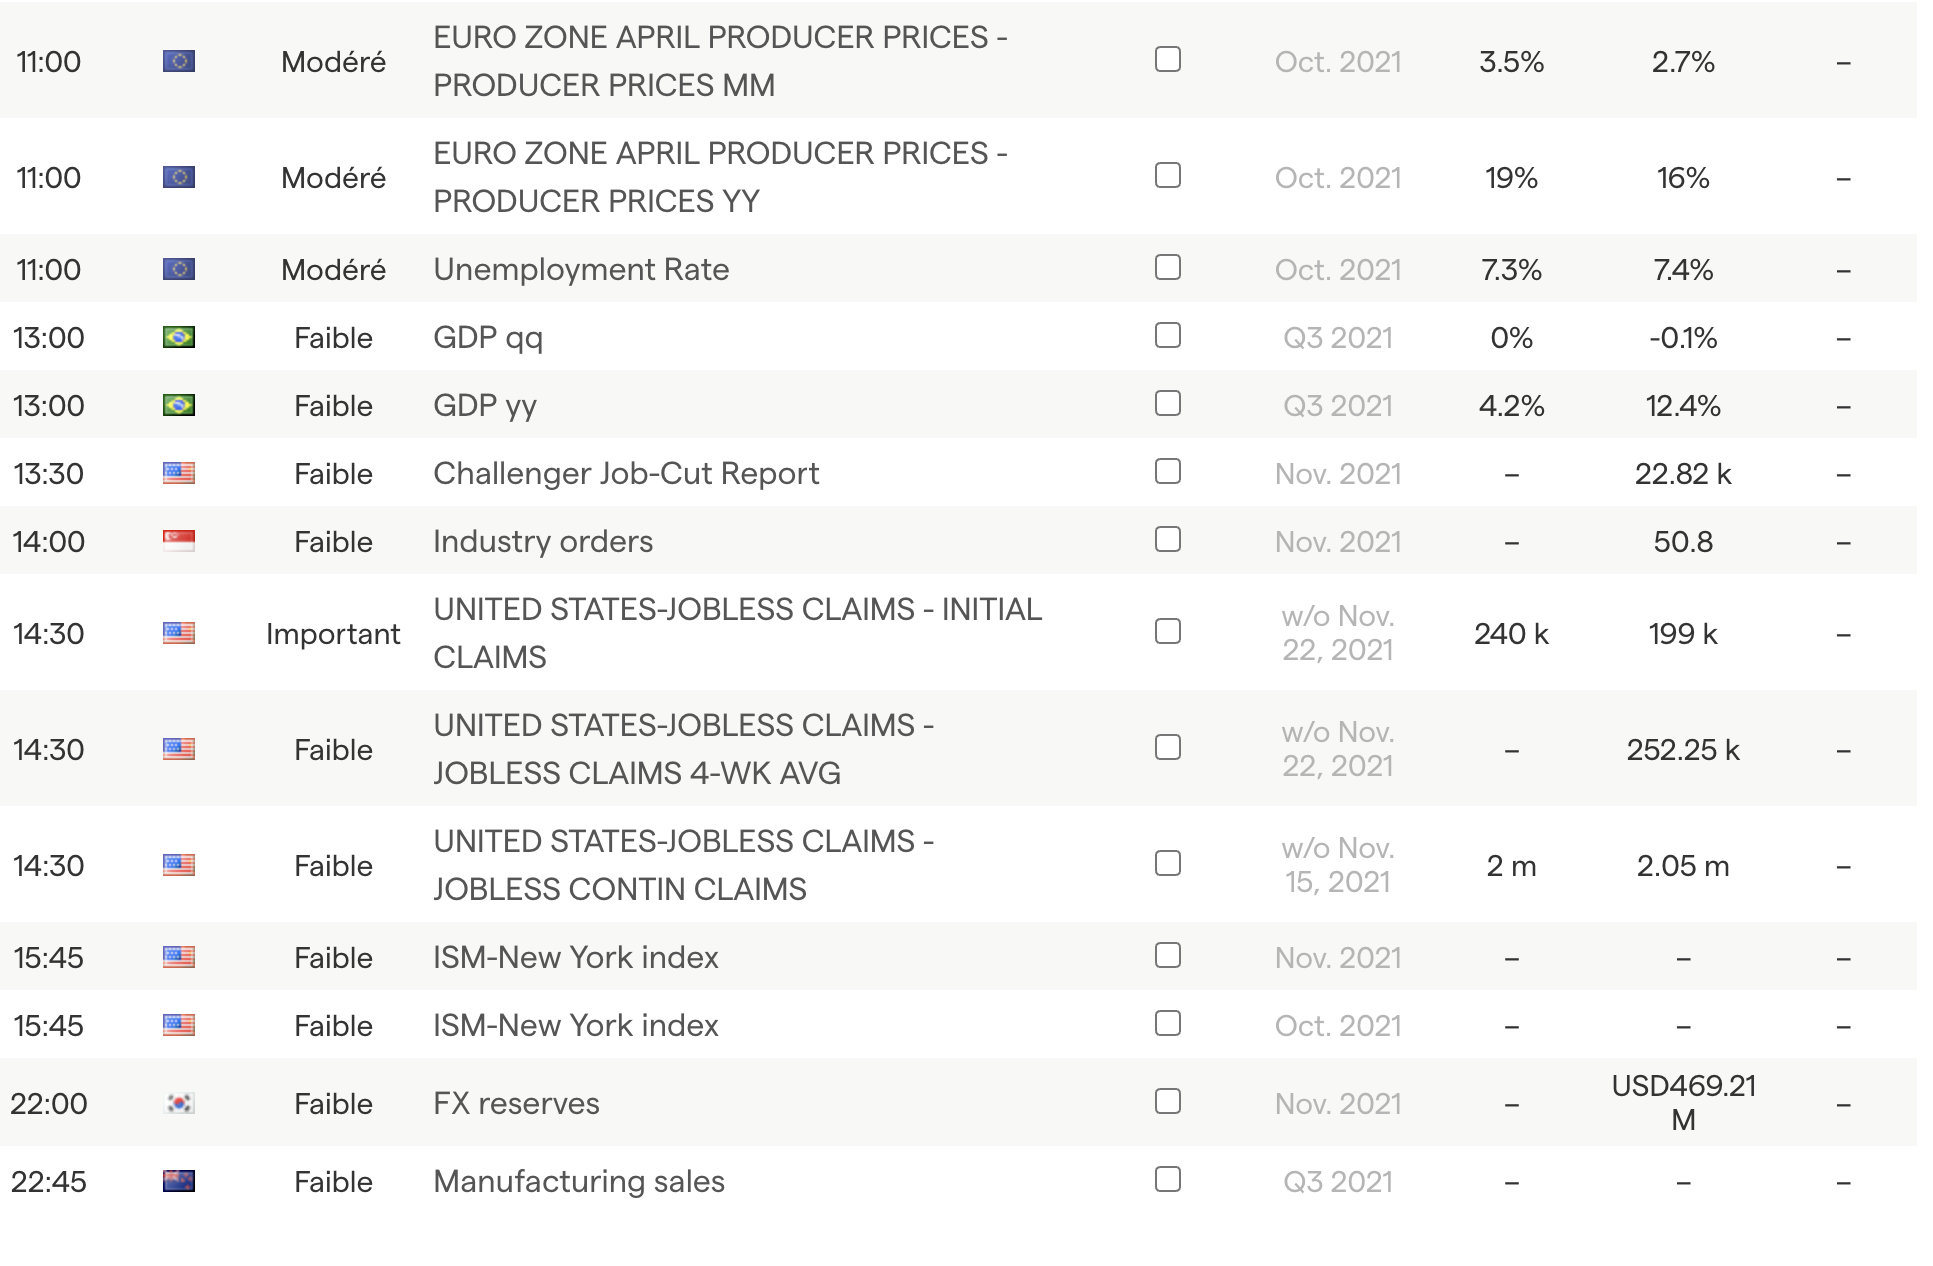Click the Singapore flag beside Industry orders
The height and width of the screenshot is (1266, 1933).
click(x=179, y=541)
